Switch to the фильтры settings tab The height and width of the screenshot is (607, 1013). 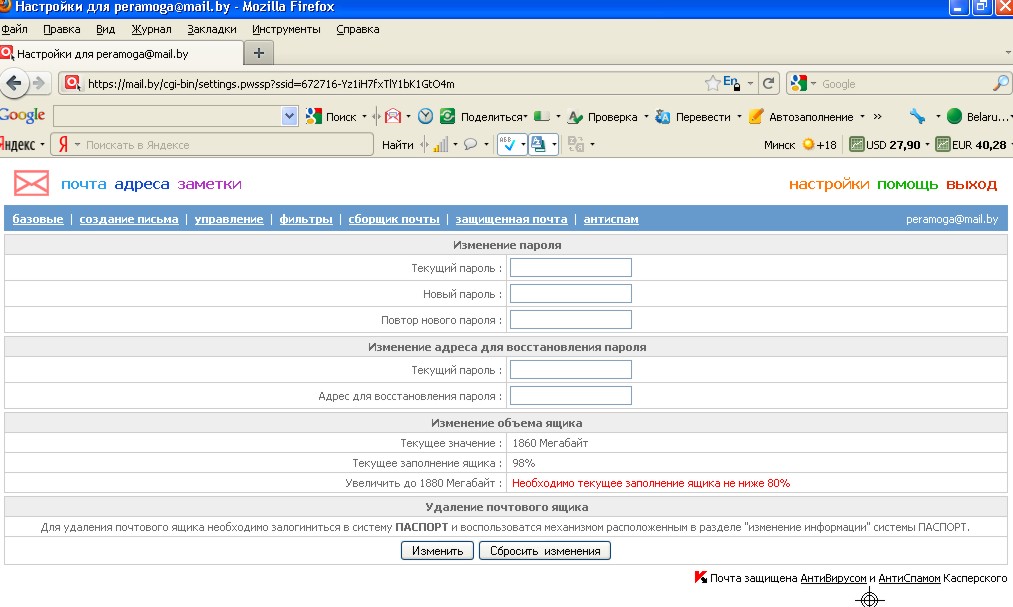pyautogui.click(x=306, y=219)
